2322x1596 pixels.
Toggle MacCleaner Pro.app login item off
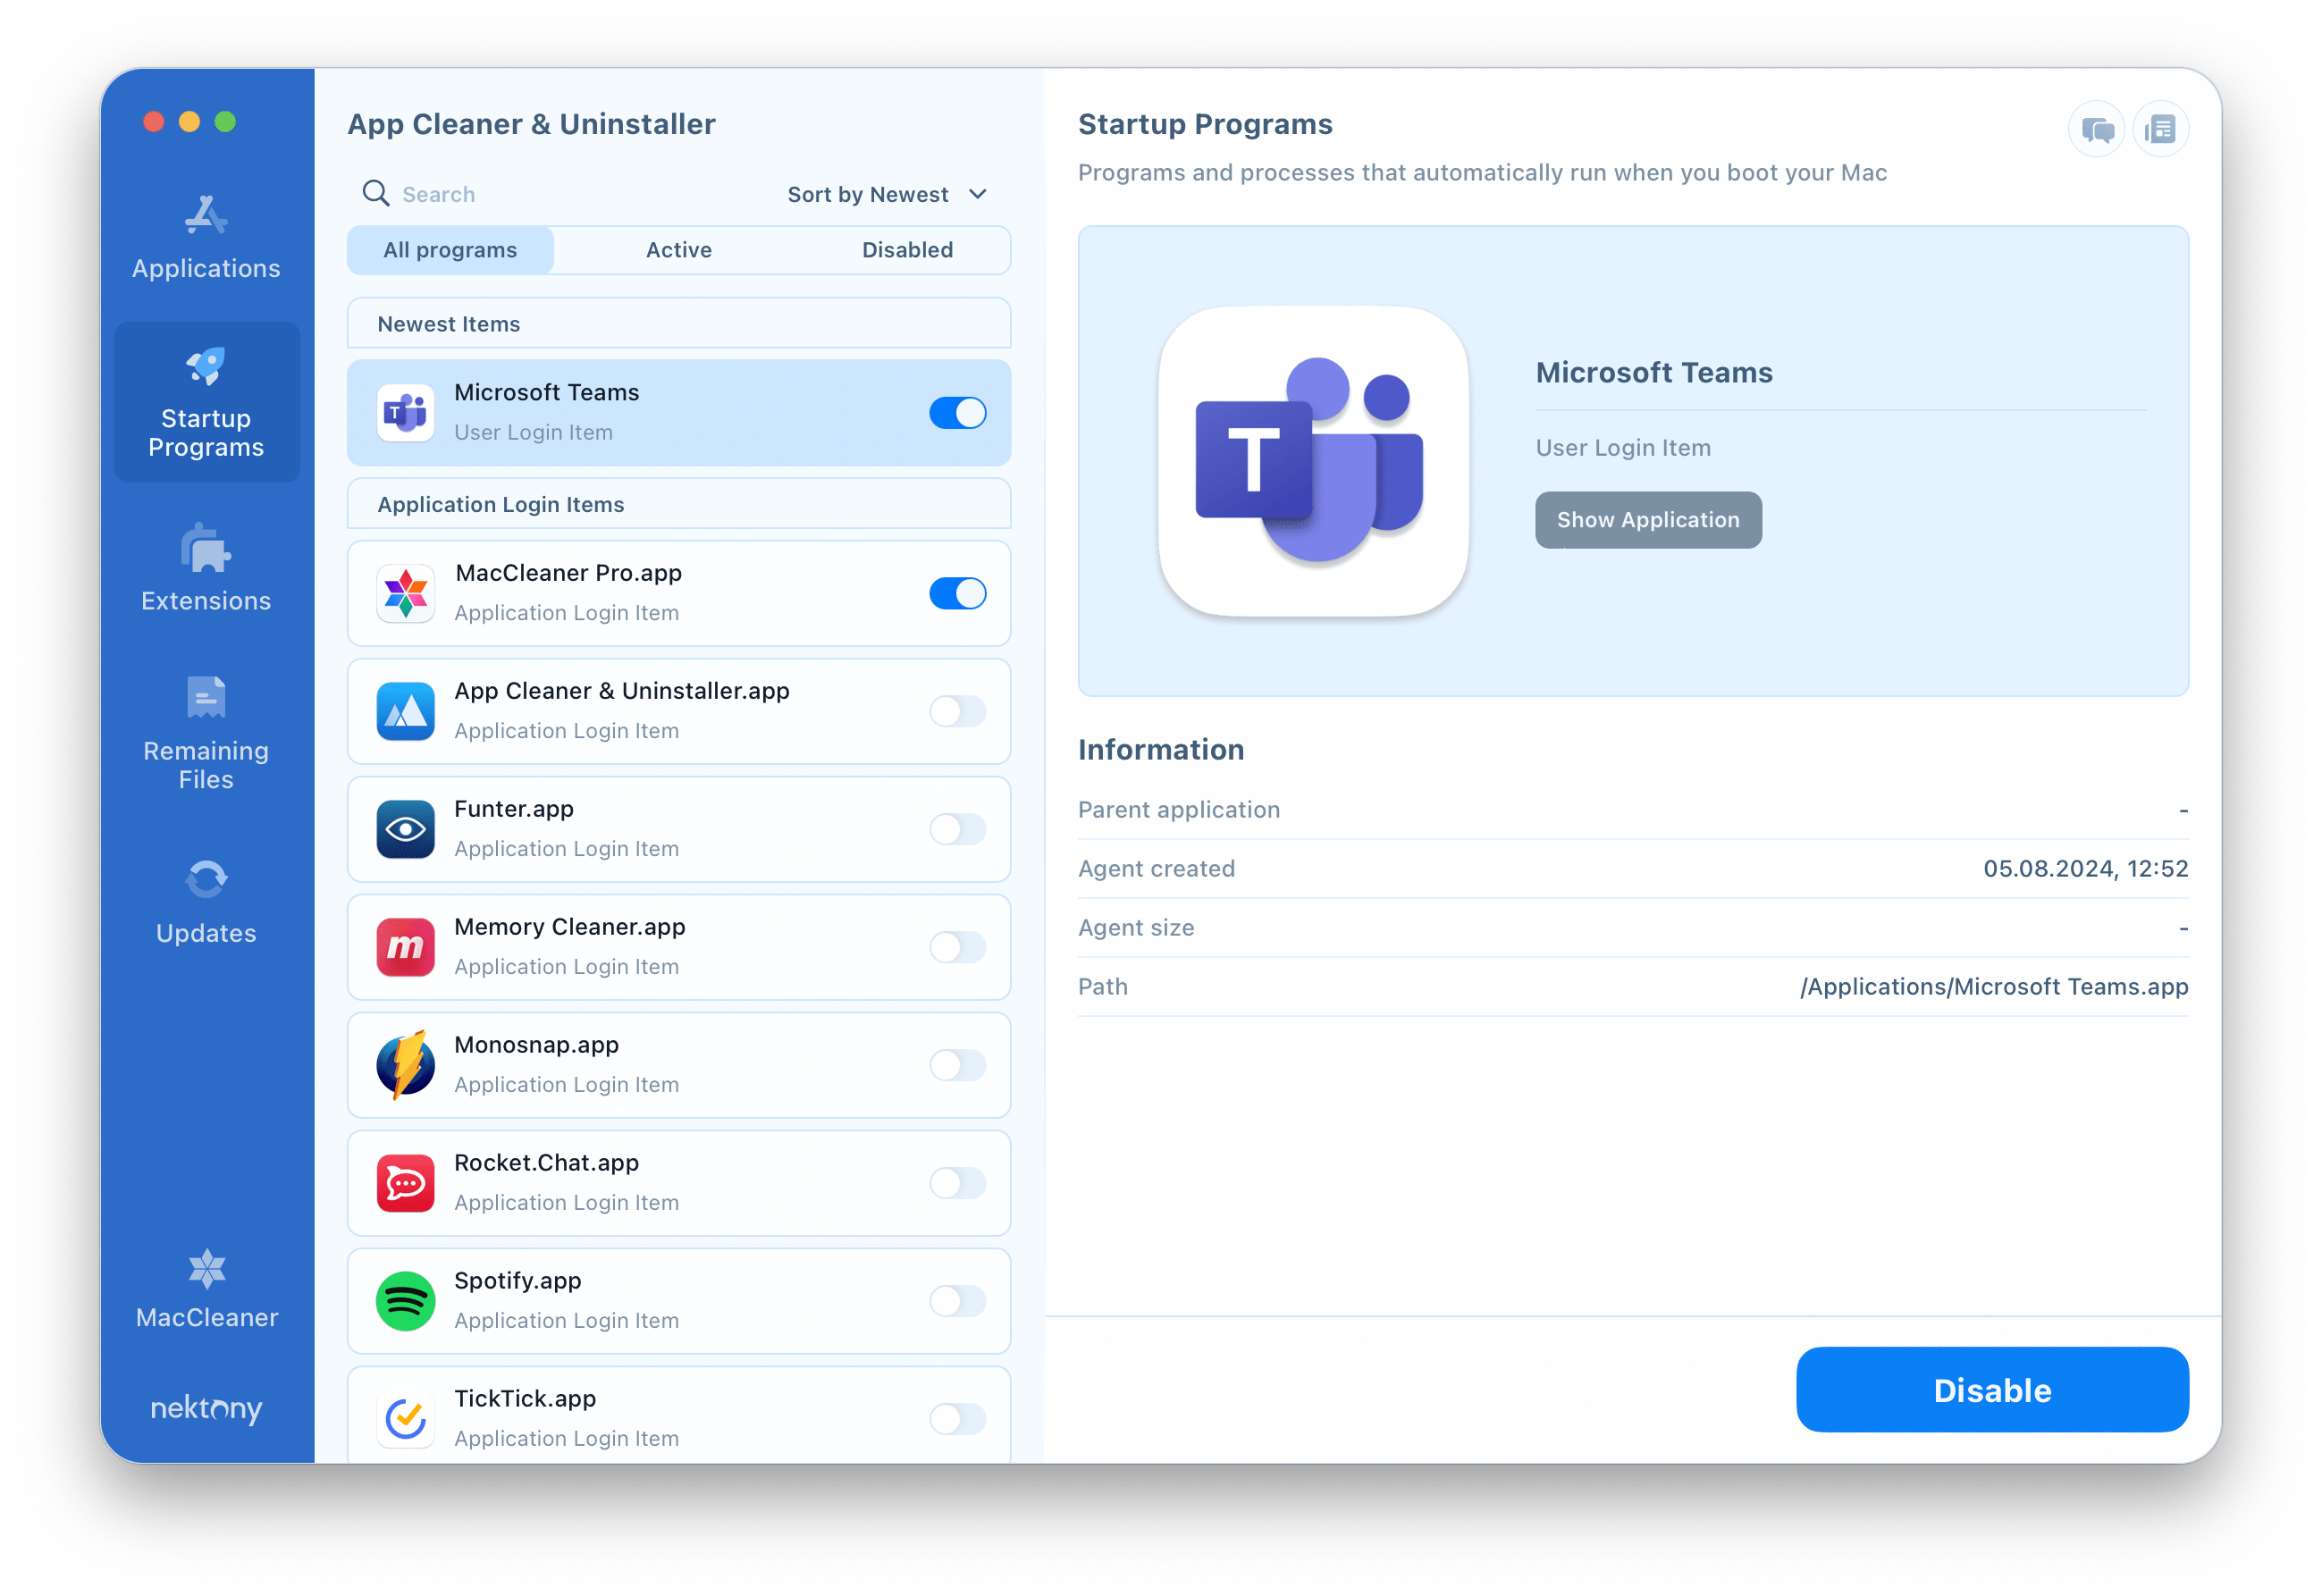tap(958, 591)
